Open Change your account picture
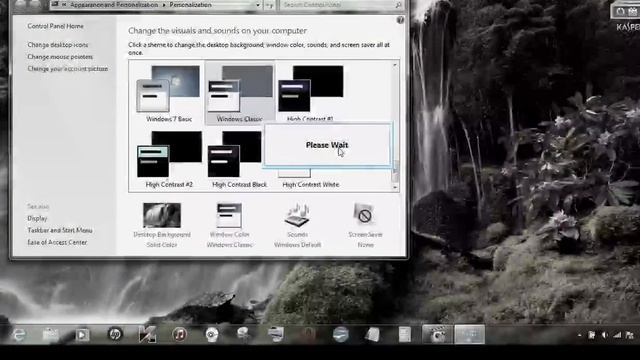 pos(68,69)
